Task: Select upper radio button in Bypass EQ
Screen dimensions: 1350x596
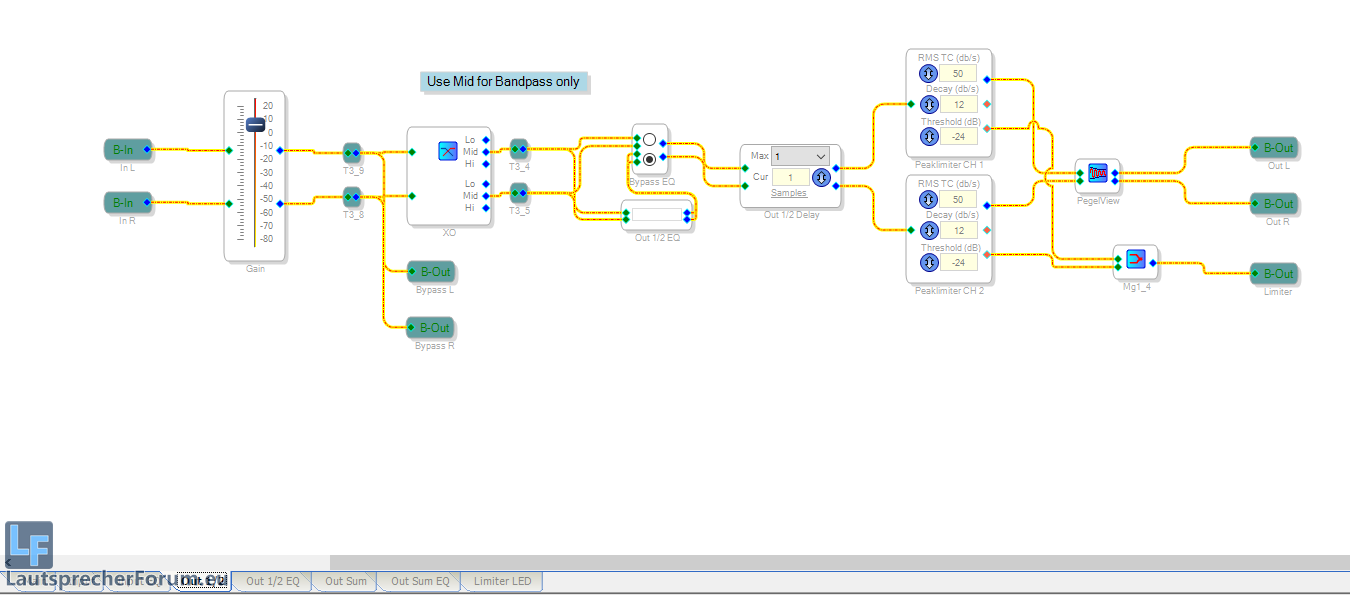Action: pos(649,139)
